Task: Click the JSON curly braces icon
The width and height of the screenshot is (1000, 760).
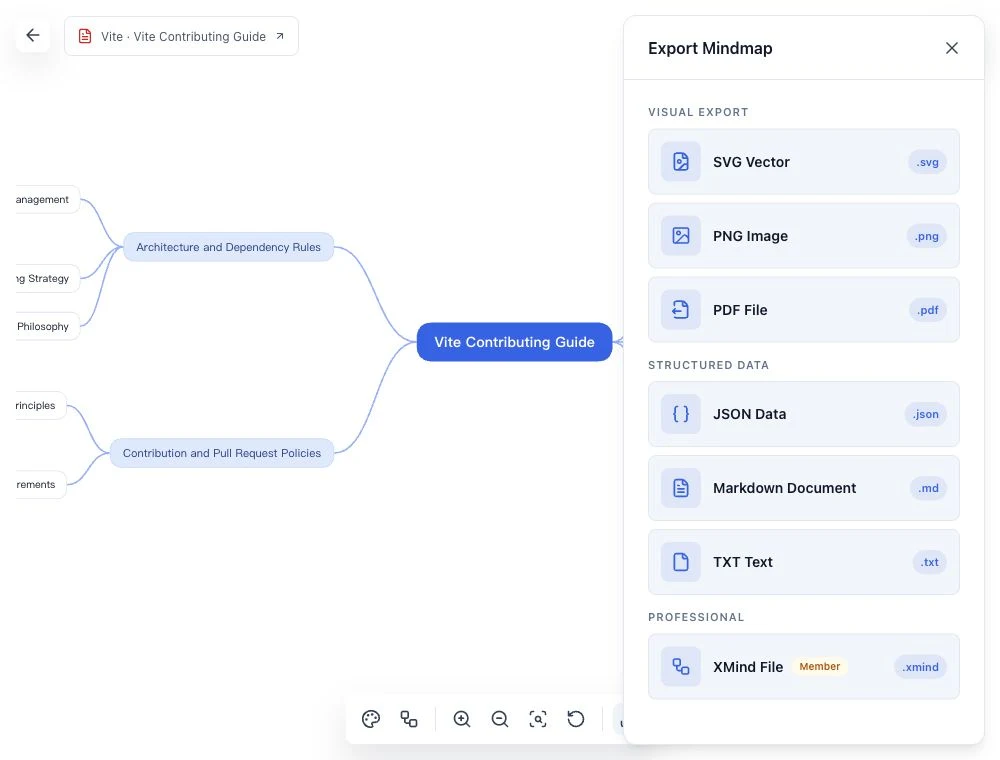Action: [x=680, y=414]
